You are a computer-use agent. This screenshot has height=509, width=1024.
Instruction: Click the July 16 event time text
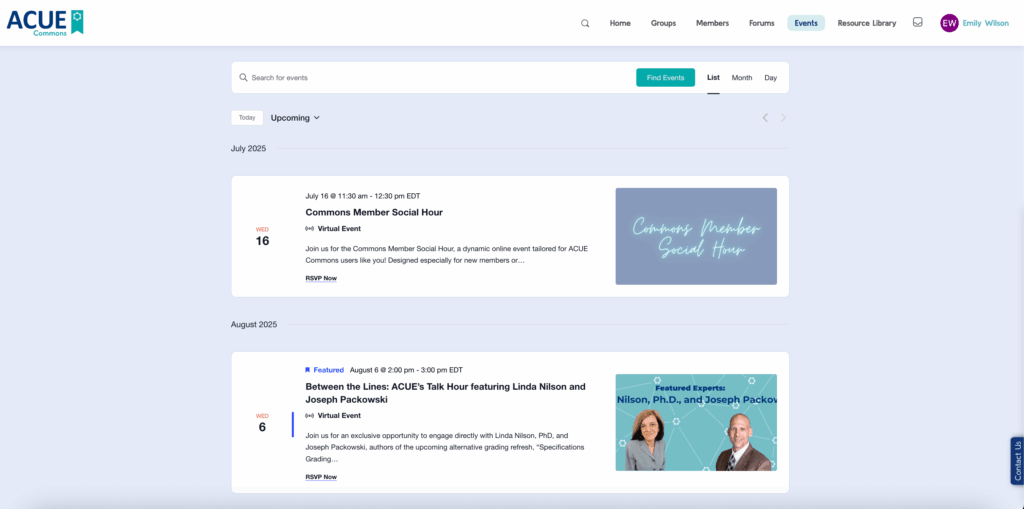[362, 196]
